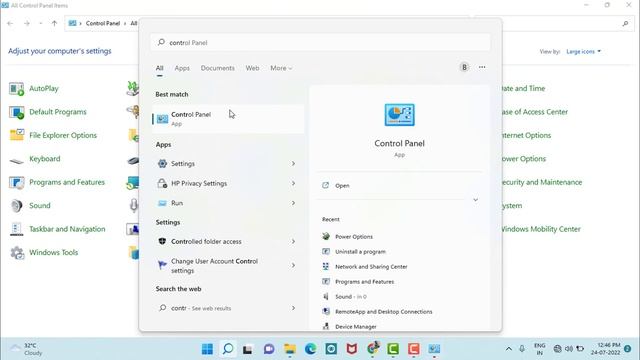Launch File Explorer from the taskbar

tap(290, 349)
